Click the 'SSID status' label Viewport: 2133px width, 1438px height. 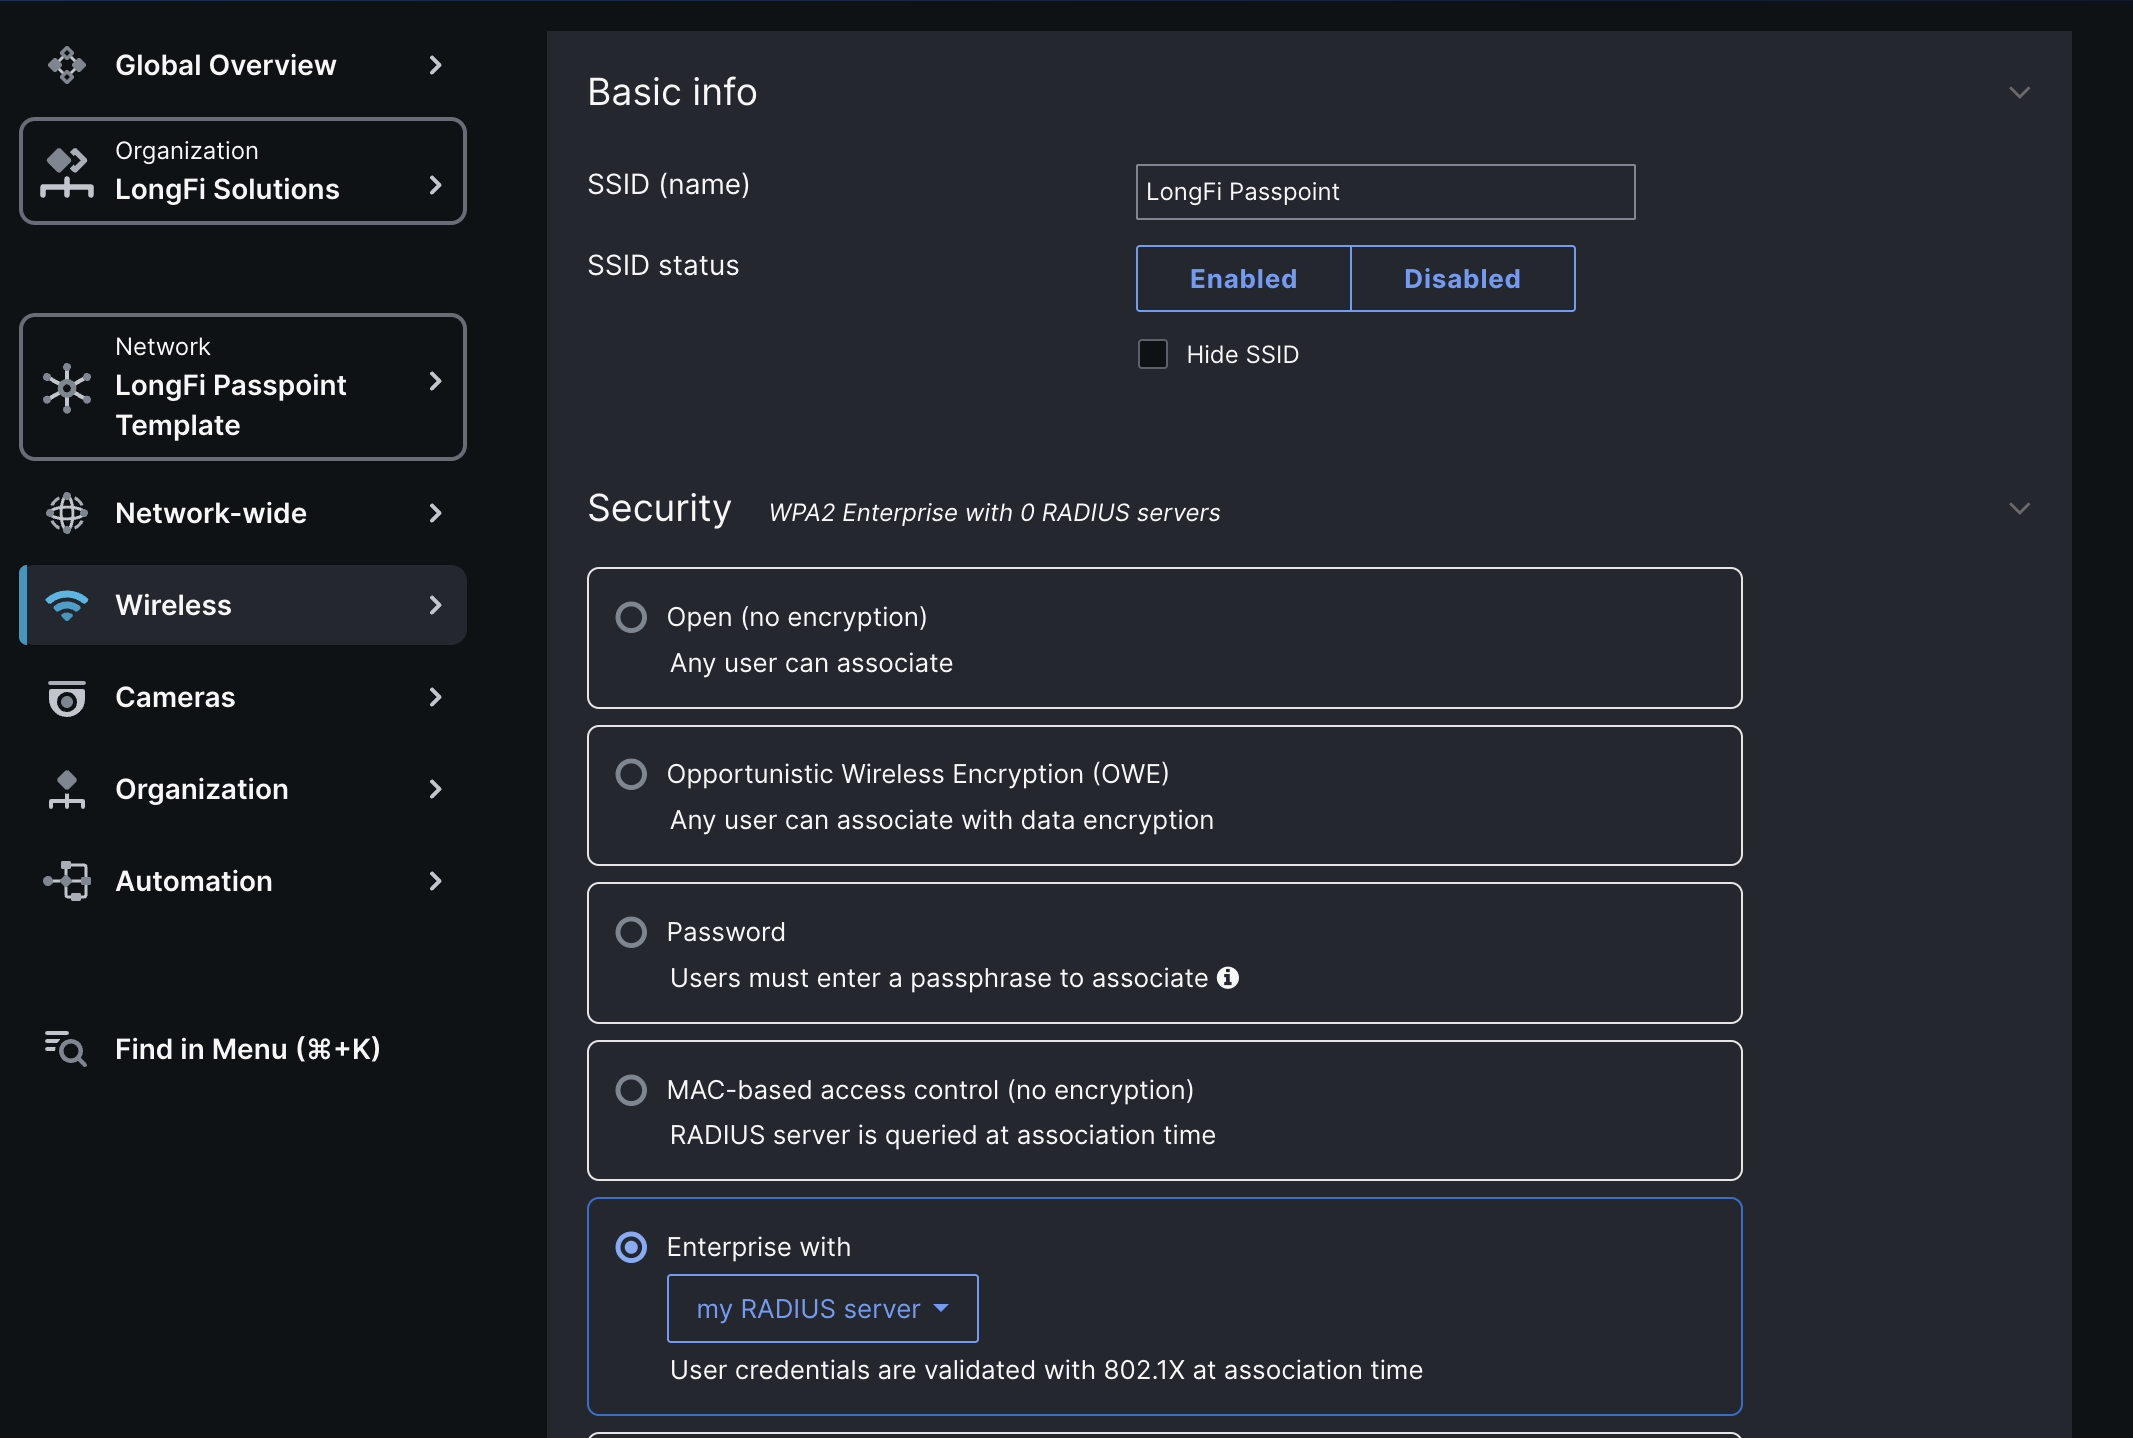[663, 265]
